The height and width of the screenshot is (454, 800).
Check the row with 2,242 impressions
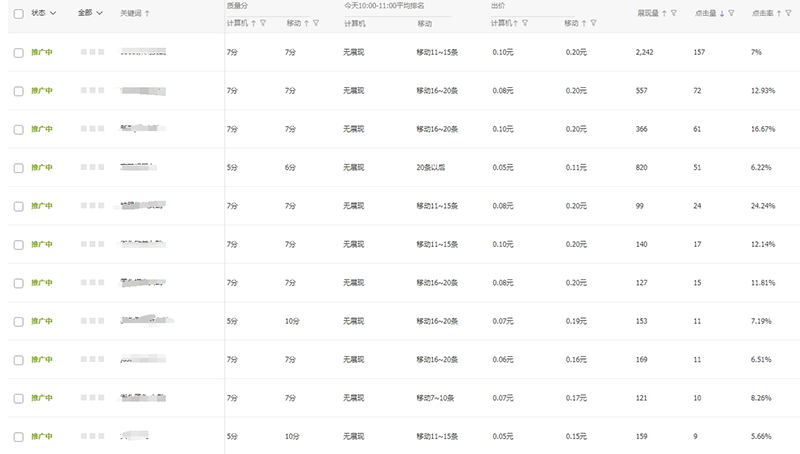18,52
